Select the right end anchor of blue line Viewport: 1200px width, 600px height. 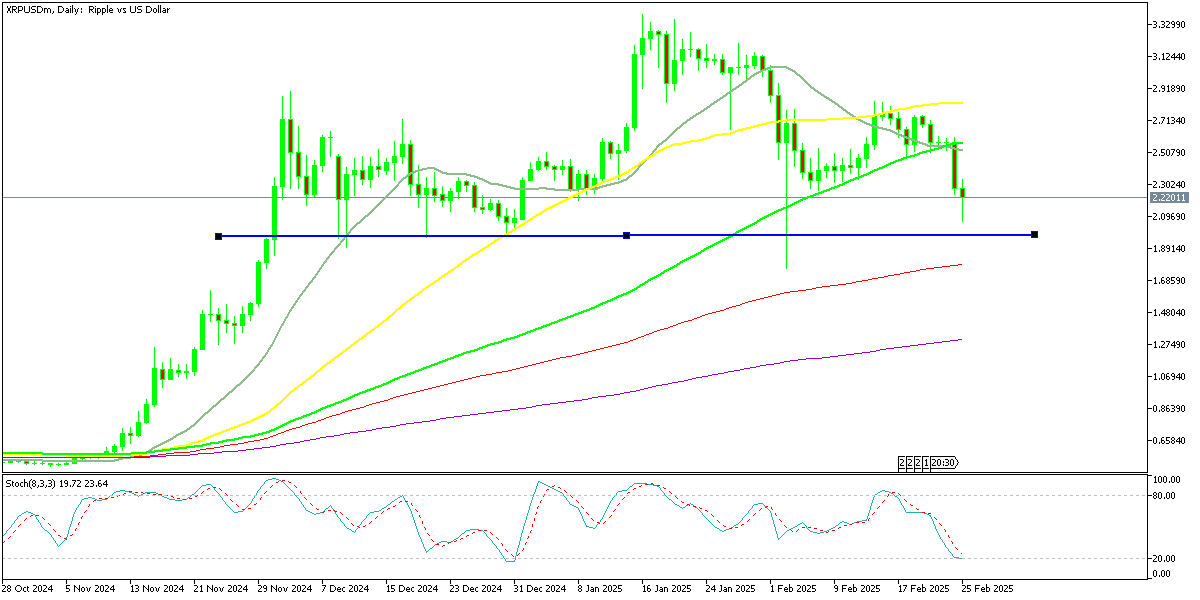(1034, 234)
